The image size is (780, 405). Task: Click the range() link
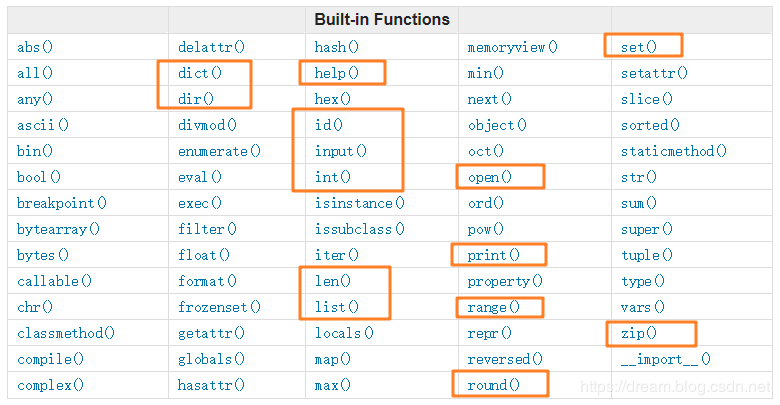[493, 307]
